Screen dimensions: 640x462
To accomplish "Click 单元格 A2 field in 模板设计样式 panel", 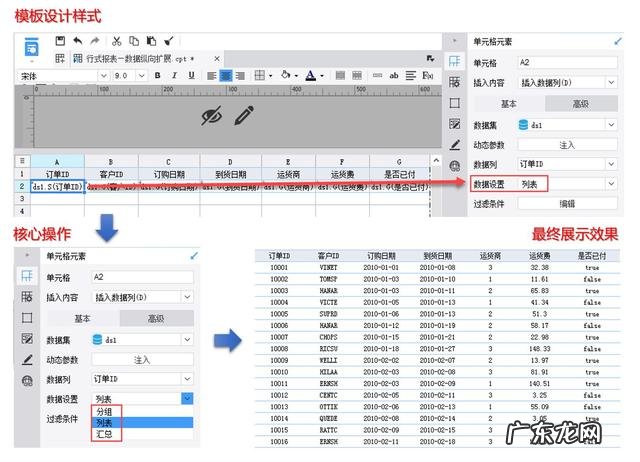I will 567,62.
